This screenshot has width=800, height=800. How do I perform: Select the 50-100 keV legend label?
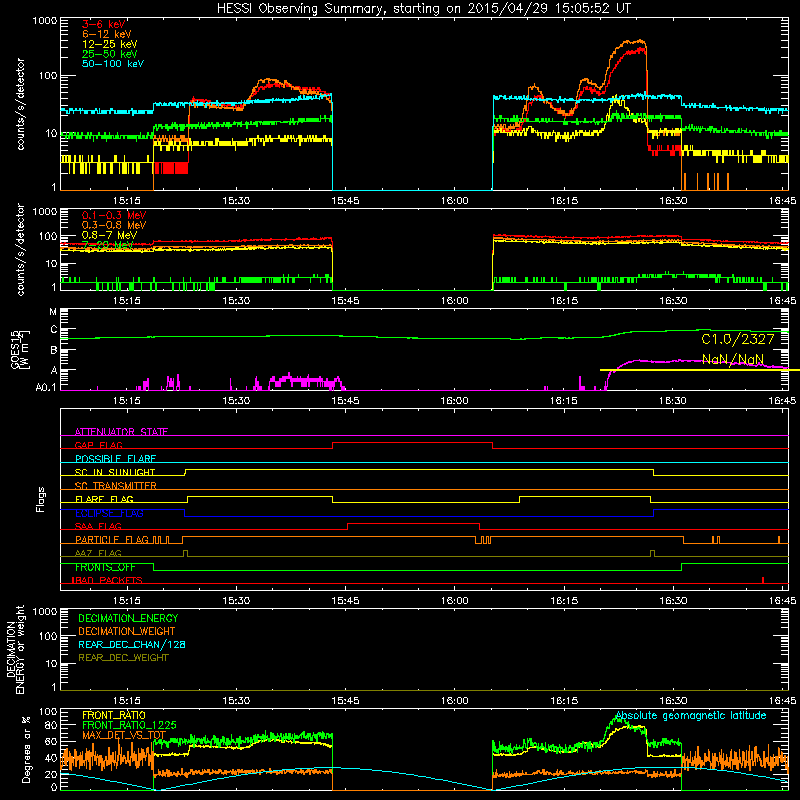tap(113, 64)
